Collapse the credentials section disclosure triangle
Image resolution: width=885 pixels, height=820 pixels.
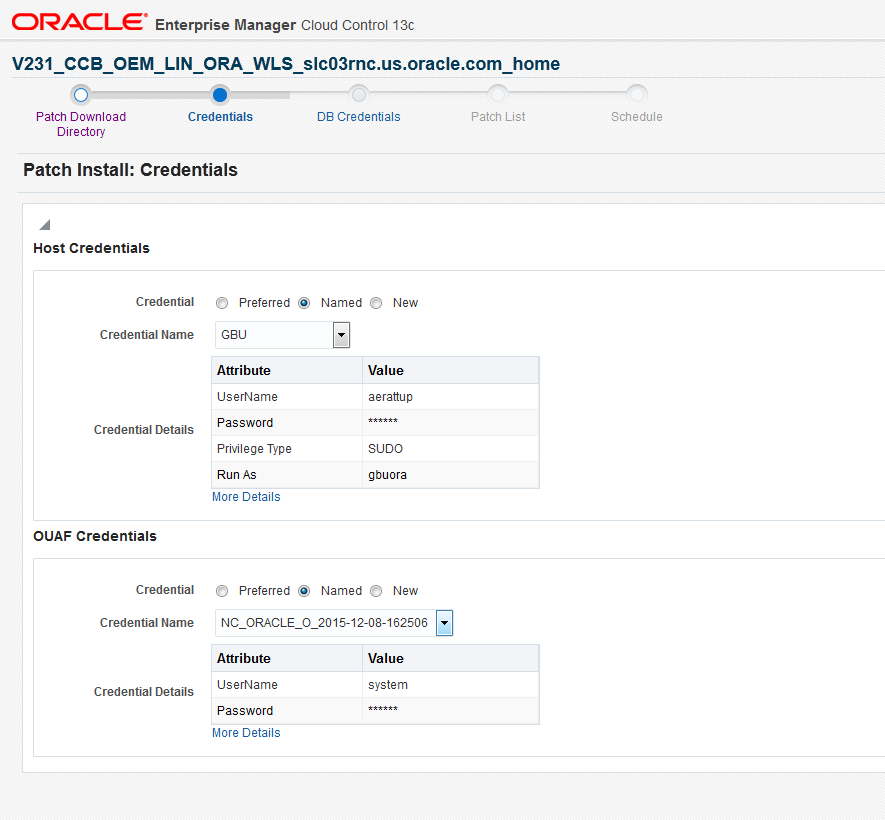click(45, 225)
